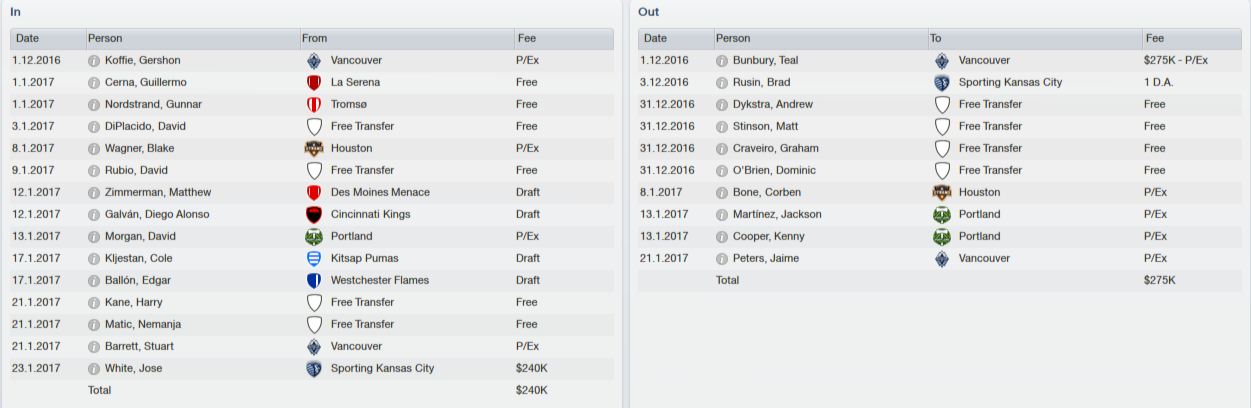This screenshot has width=1251, height=408.
Task: Click the Westchester Flames badge icon
Action: click(314, 281)
